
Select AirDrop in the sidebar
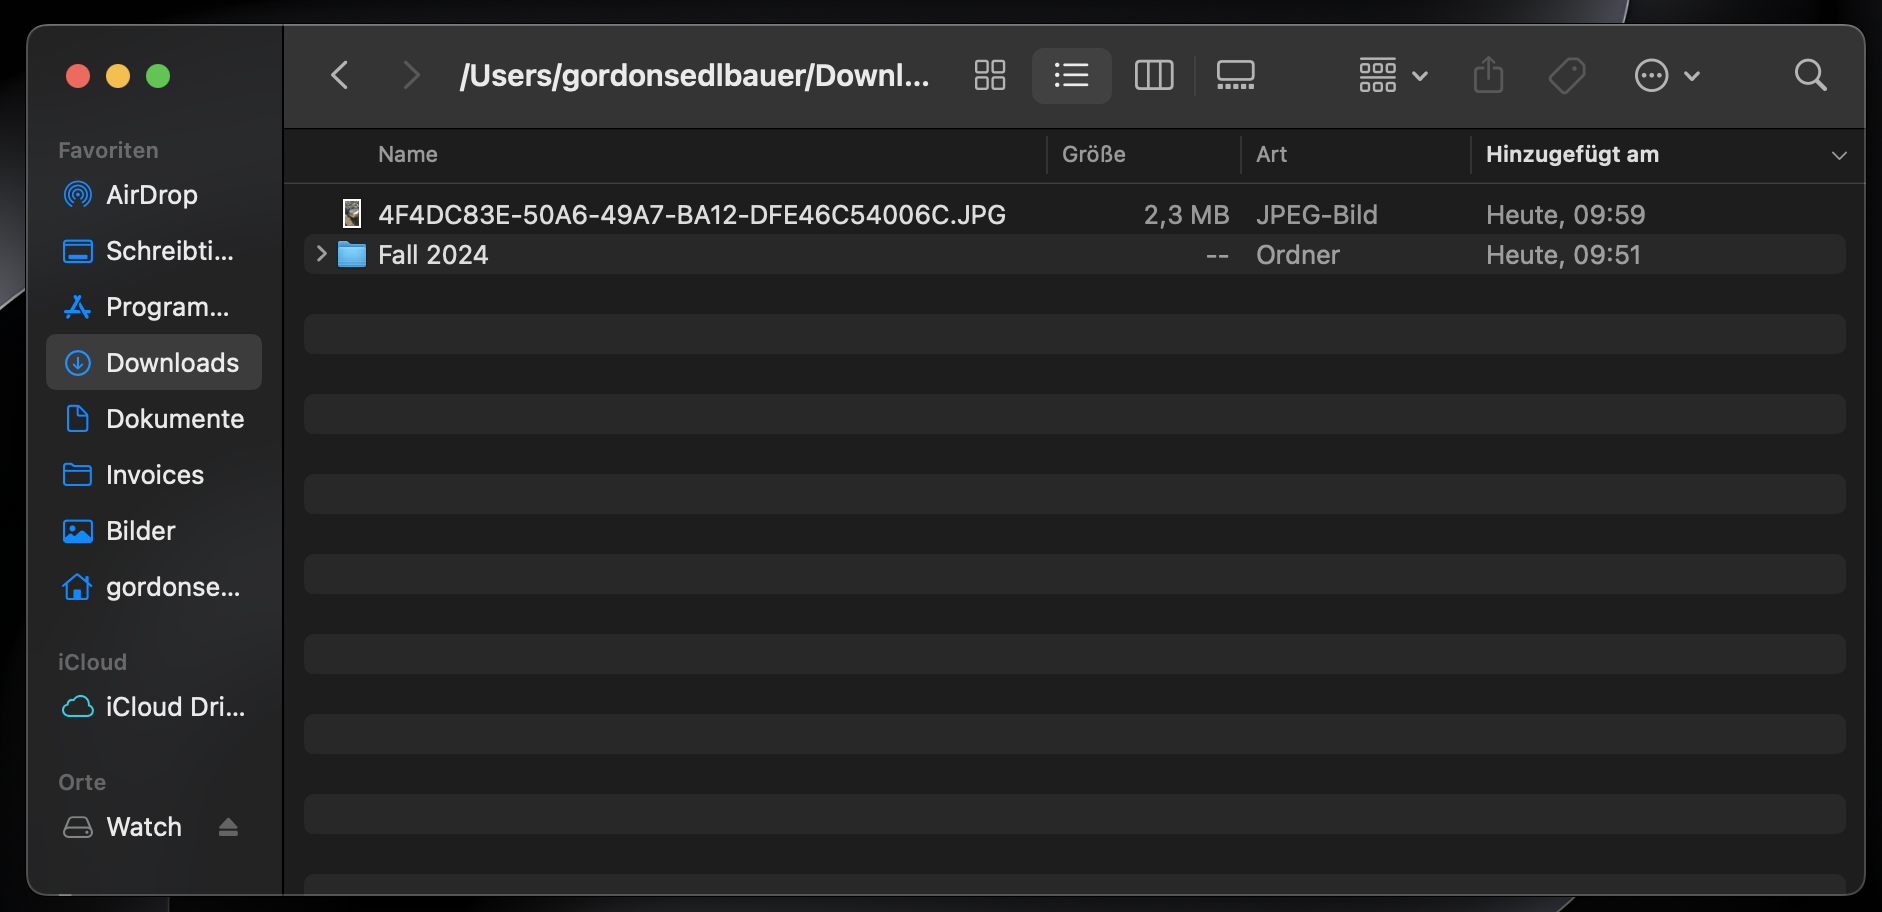coord(151,195)
